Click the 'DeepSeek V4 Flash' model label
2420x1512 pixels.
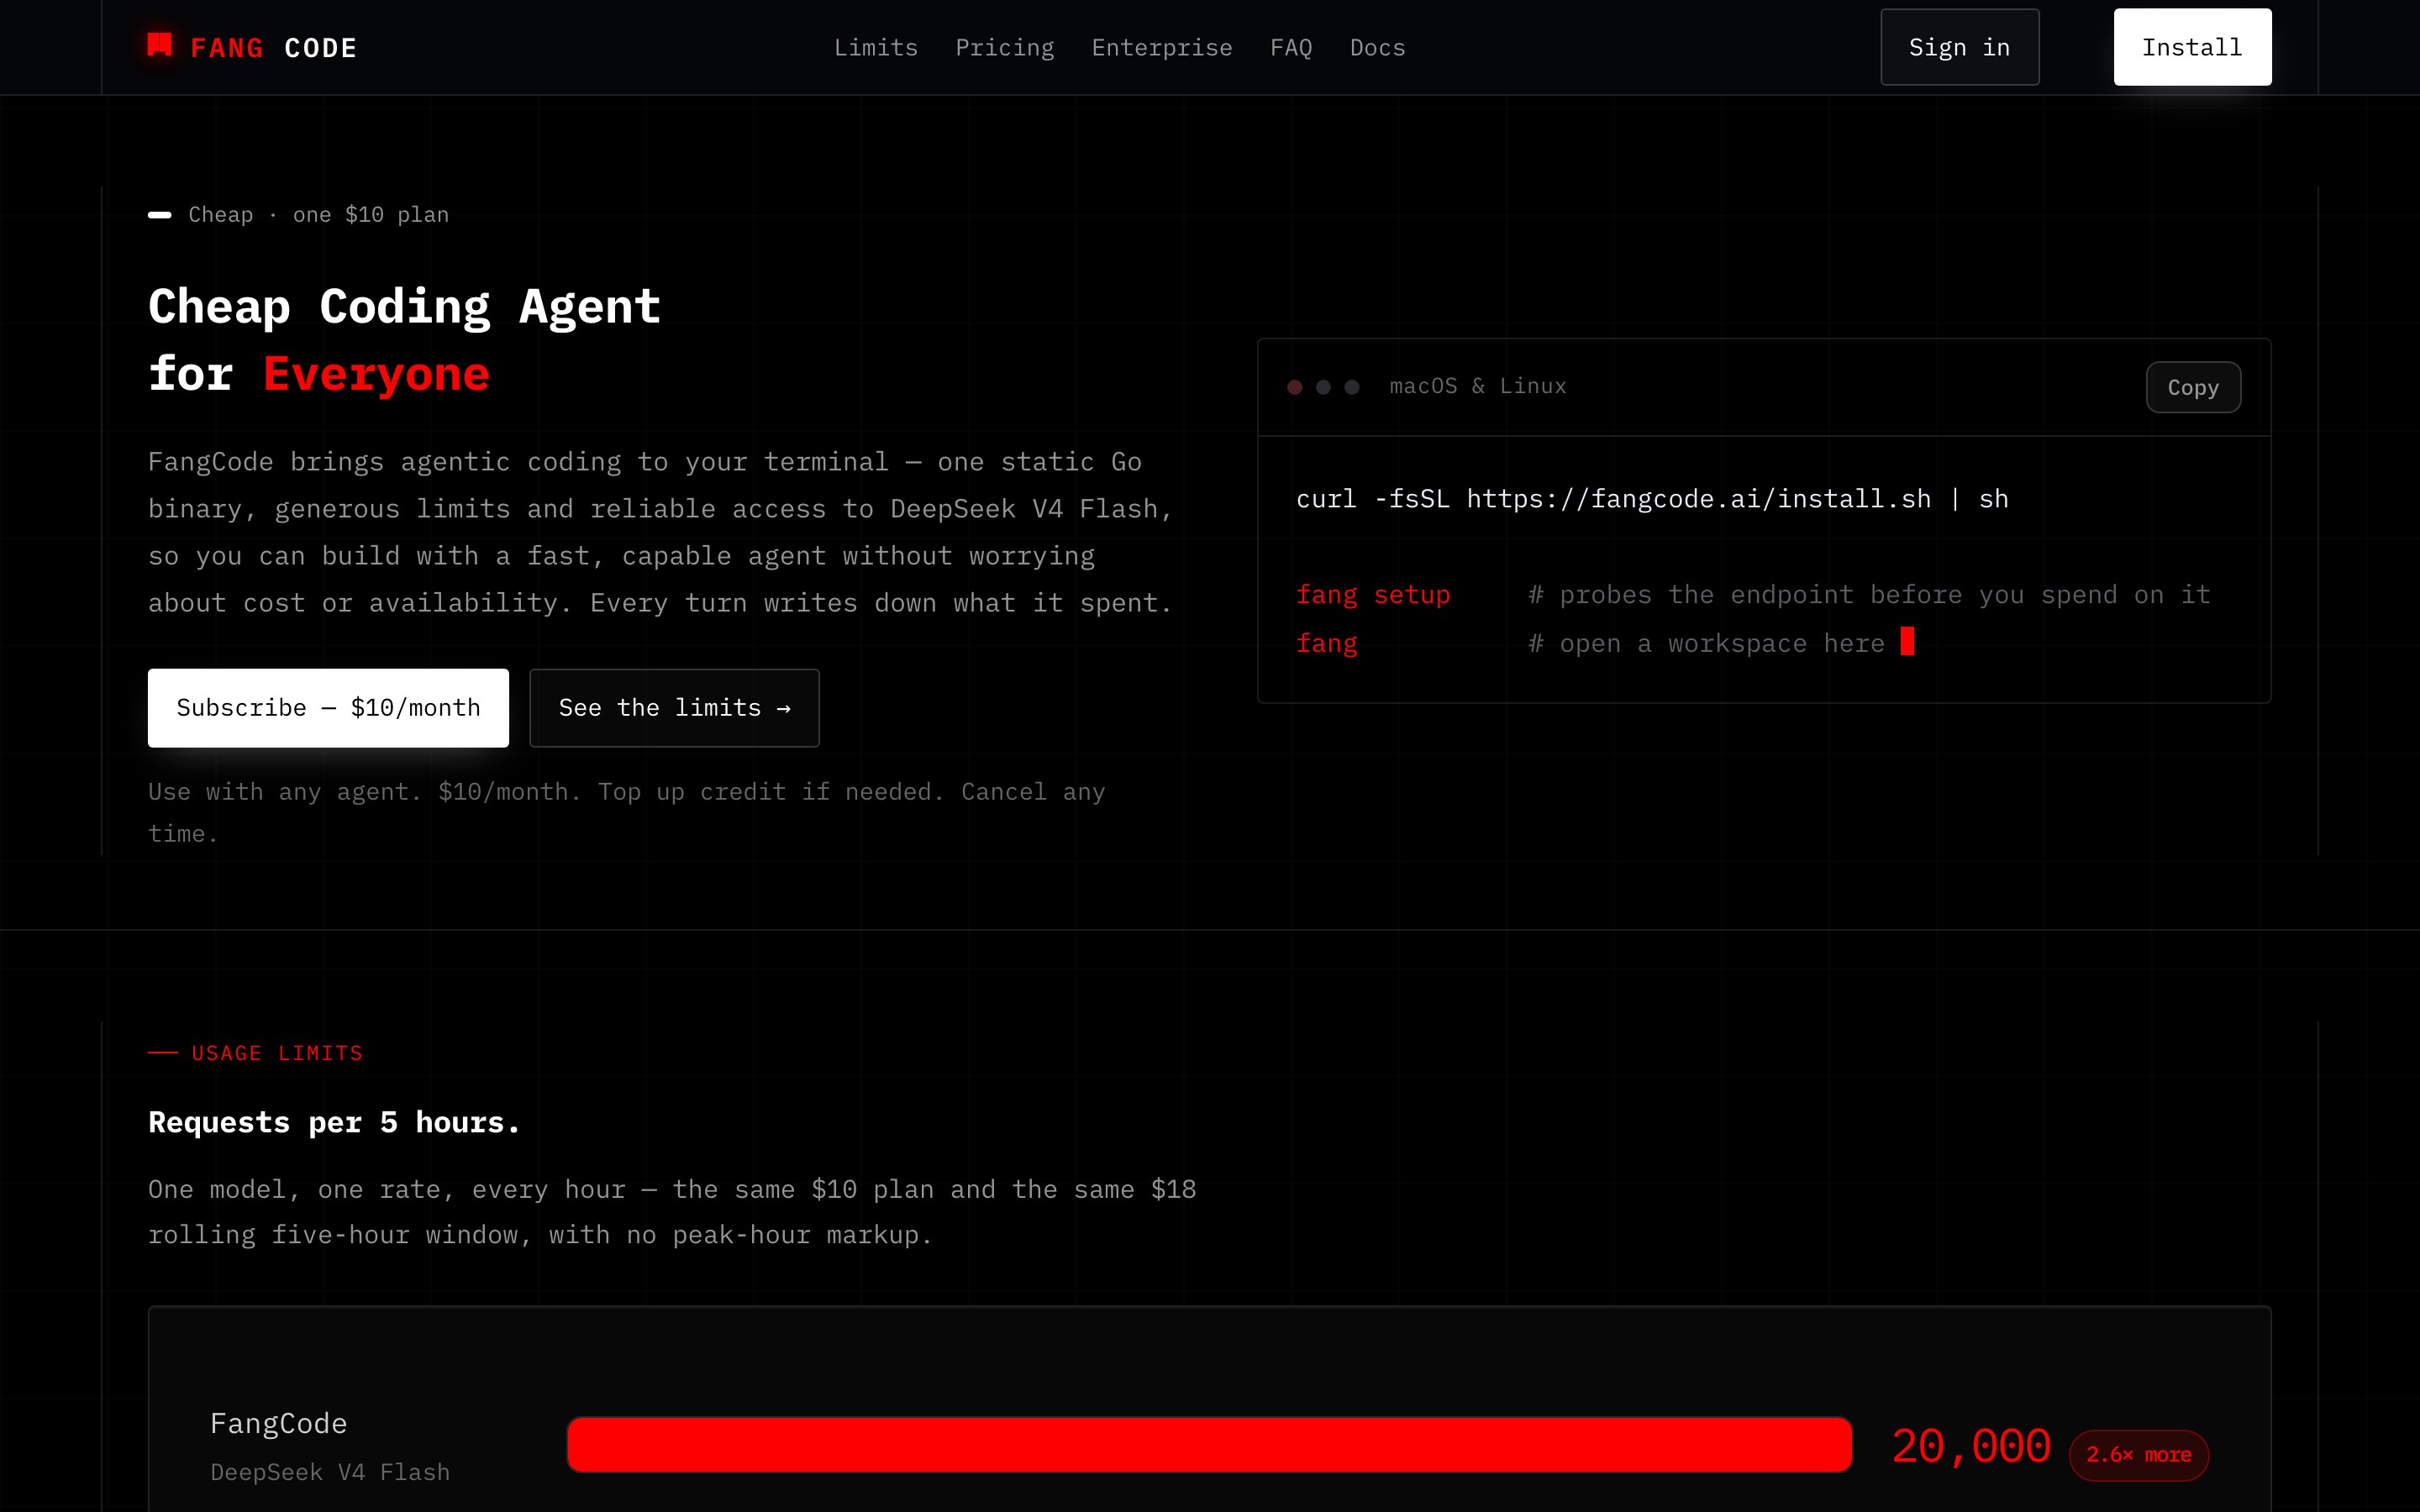click(x=330, y=1472)
